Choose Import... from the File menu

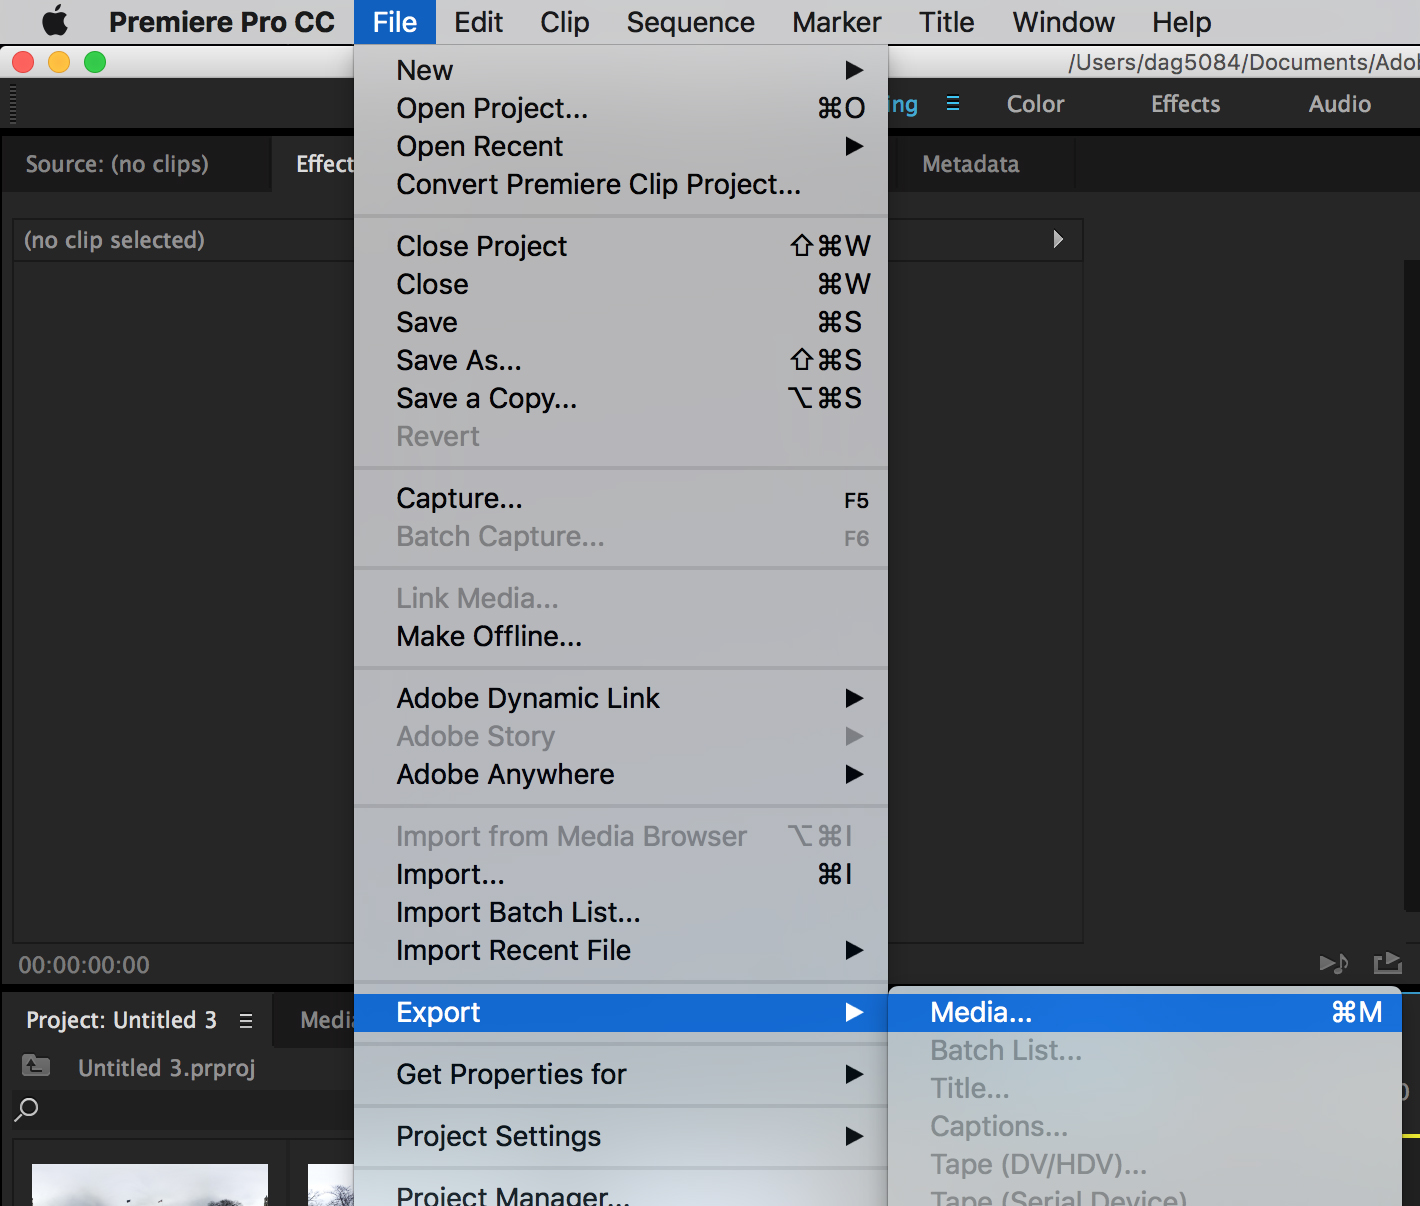click(621, 874)
